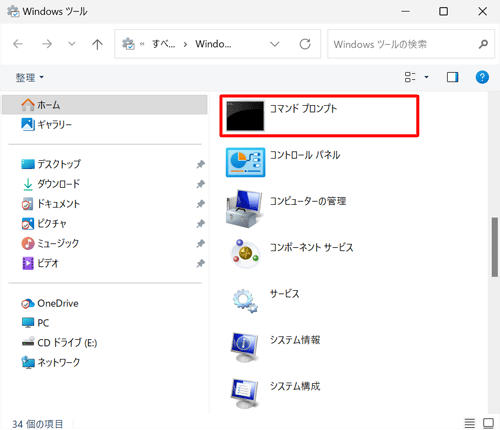Open ドキュメント quick access folder

(x=51, y=204)
